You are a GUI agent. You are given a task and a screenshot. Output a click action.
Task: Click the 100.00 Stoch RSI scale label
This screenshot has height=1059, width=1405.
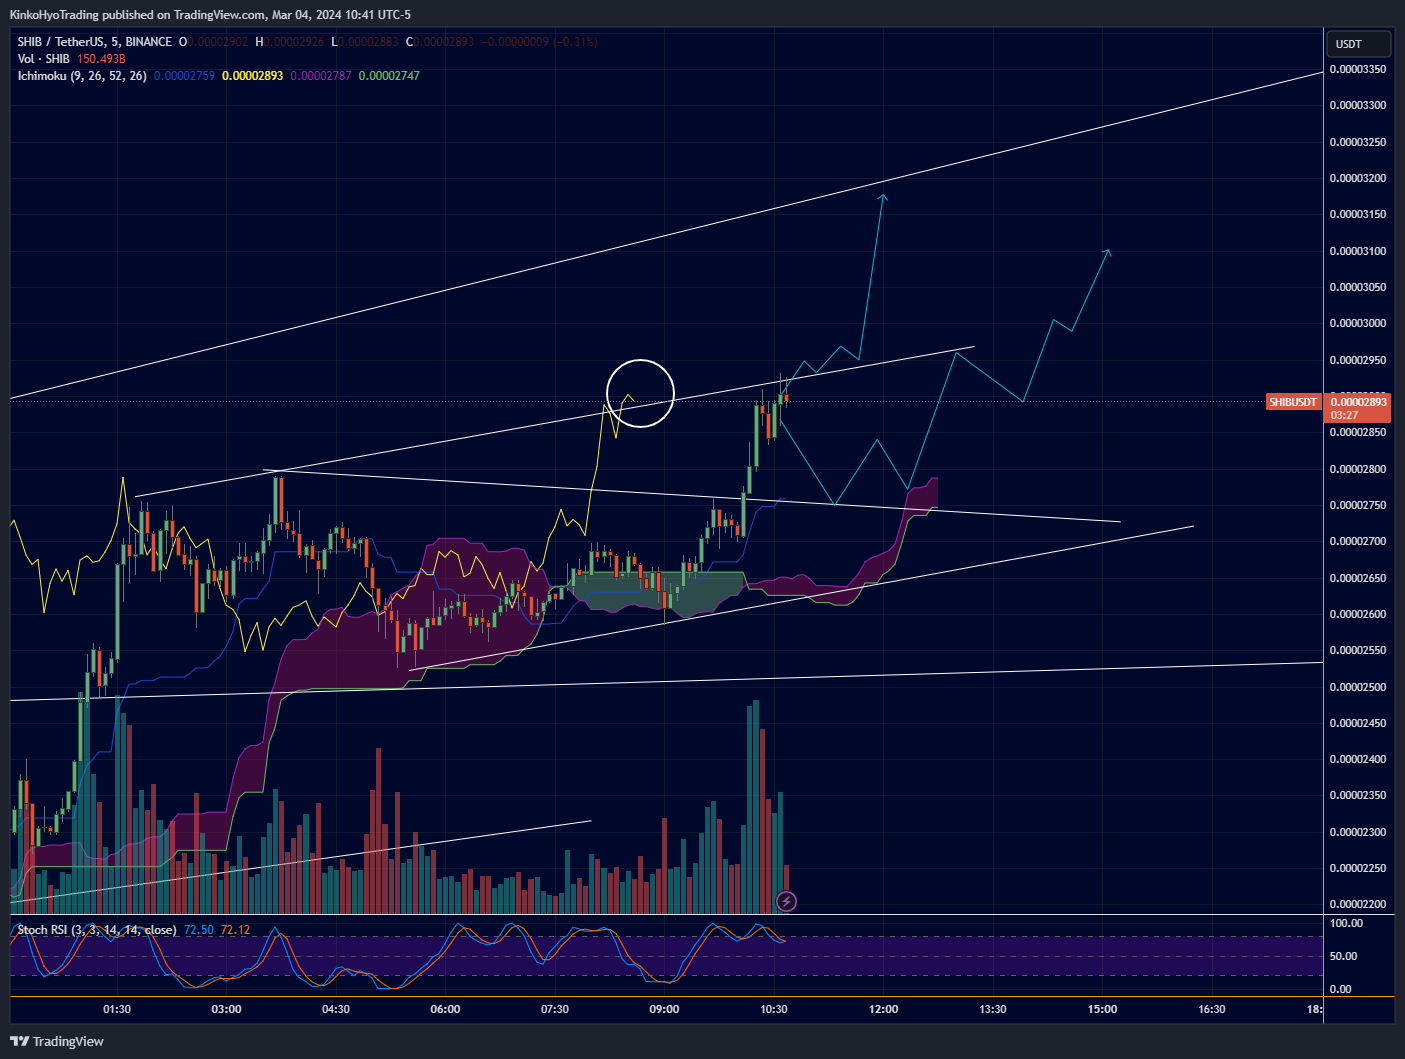1346,923
